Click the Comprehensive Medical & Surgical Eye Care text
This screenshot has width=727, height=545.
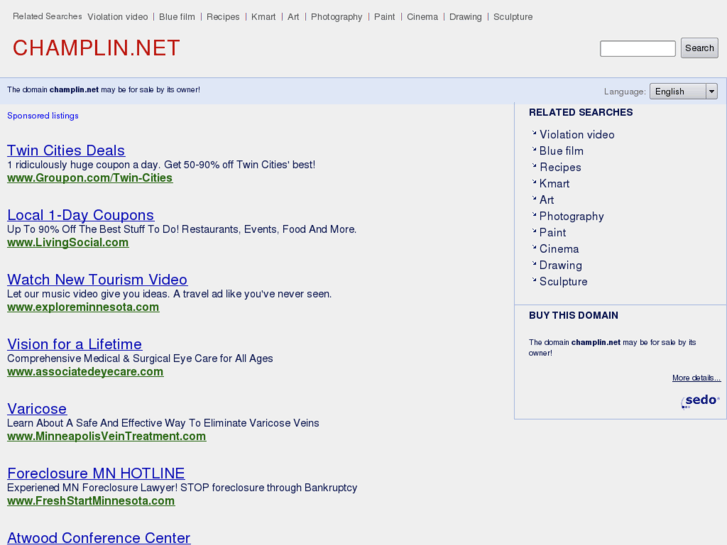(x=140, y=359)
